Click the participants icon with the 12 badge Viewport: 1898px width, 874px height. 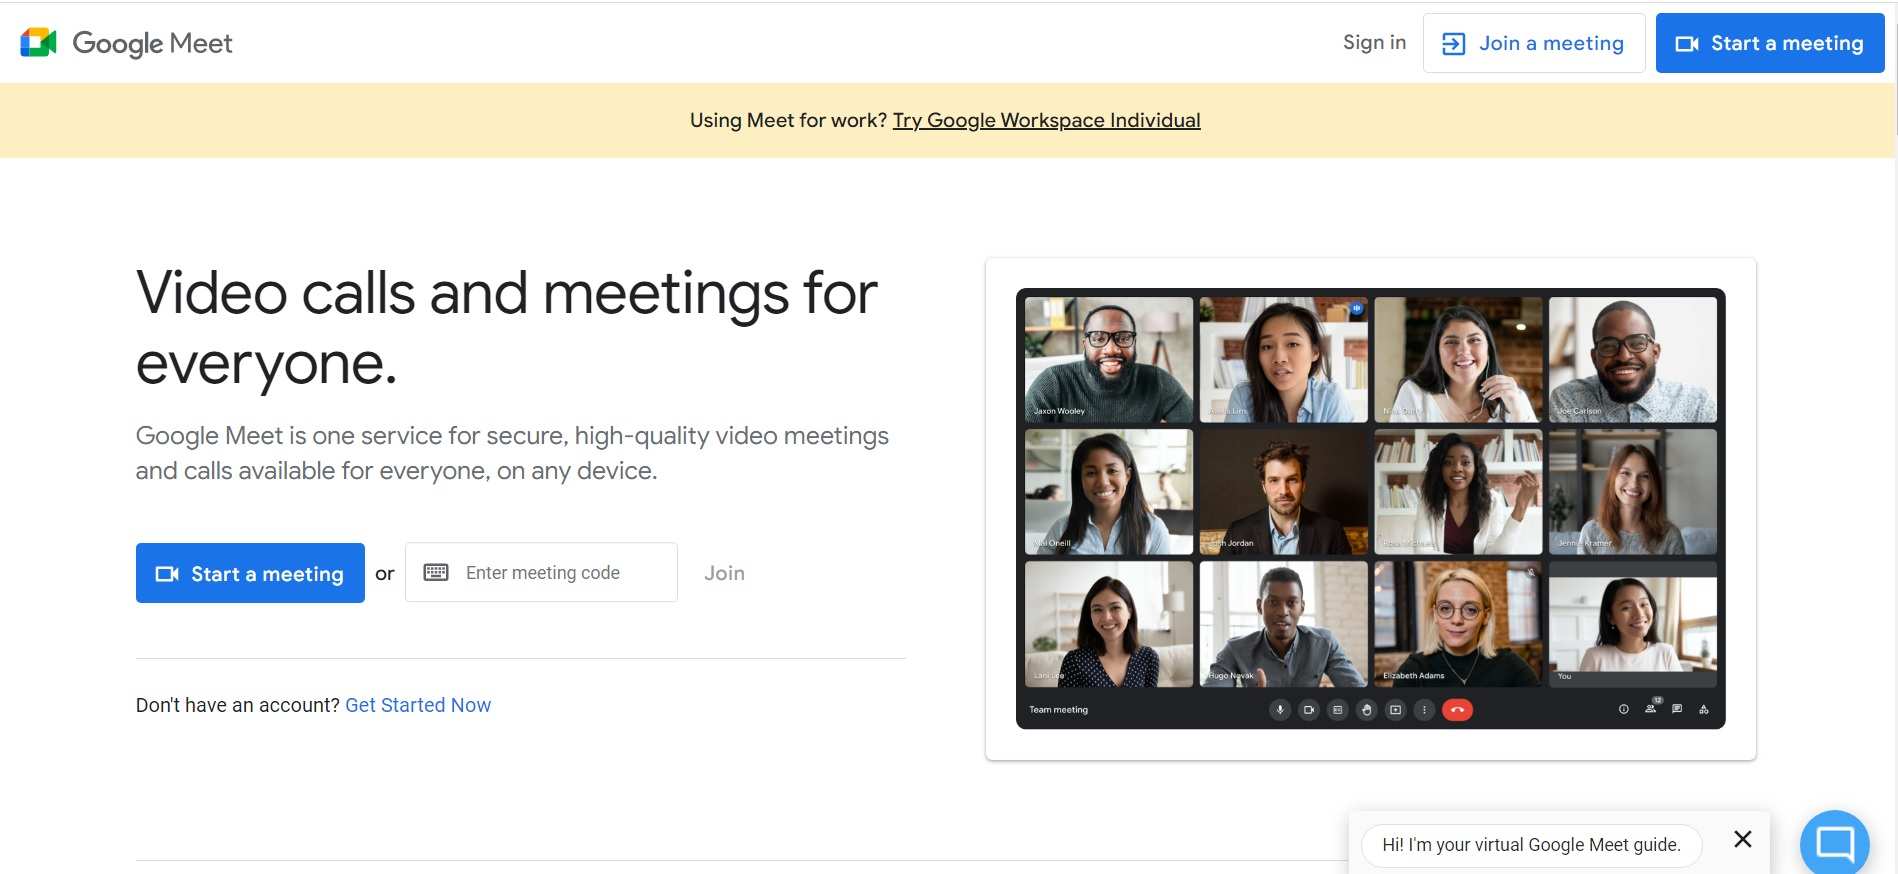coord(1652,707)
